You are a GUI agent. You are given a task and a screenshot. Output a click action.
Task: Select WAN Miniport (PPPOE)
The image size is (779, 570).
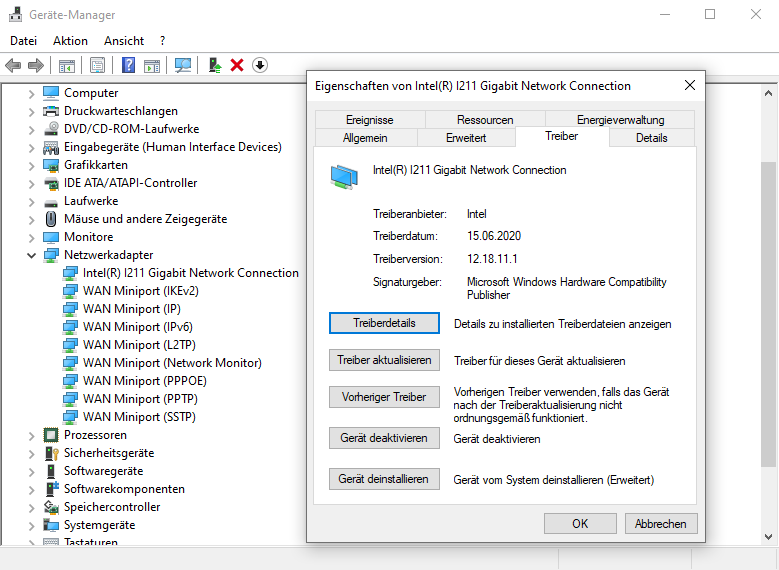(145, 381)
